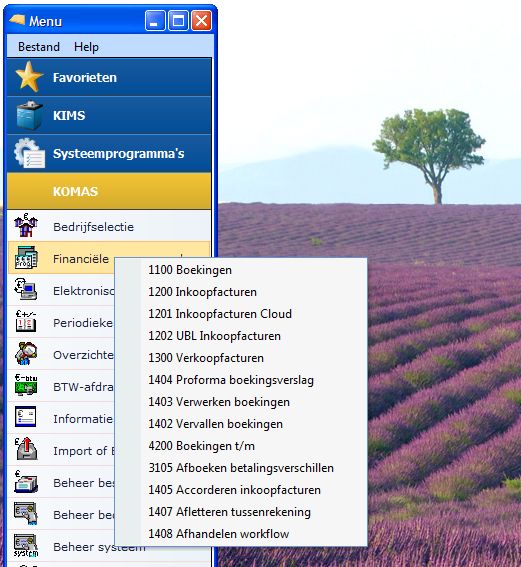This screenshot has height=567, width=521.
Task: Click the Beheer systeem label
Action: coord(99,547)
